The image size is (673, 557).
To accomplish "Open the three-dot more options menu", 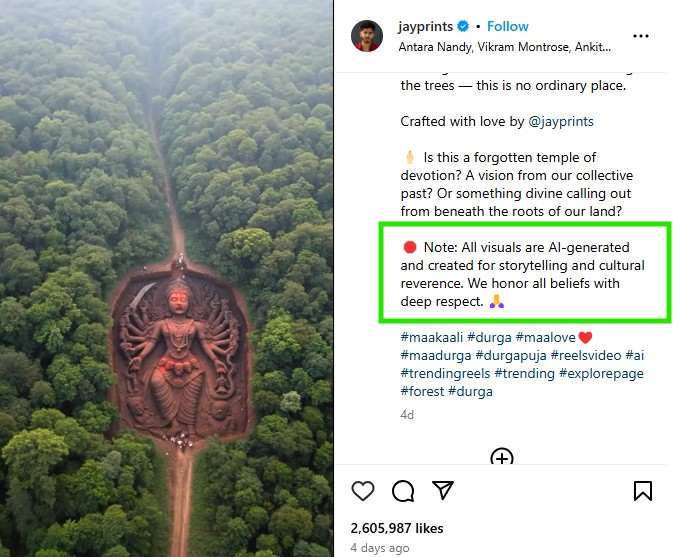I will [x=641, y=36].
